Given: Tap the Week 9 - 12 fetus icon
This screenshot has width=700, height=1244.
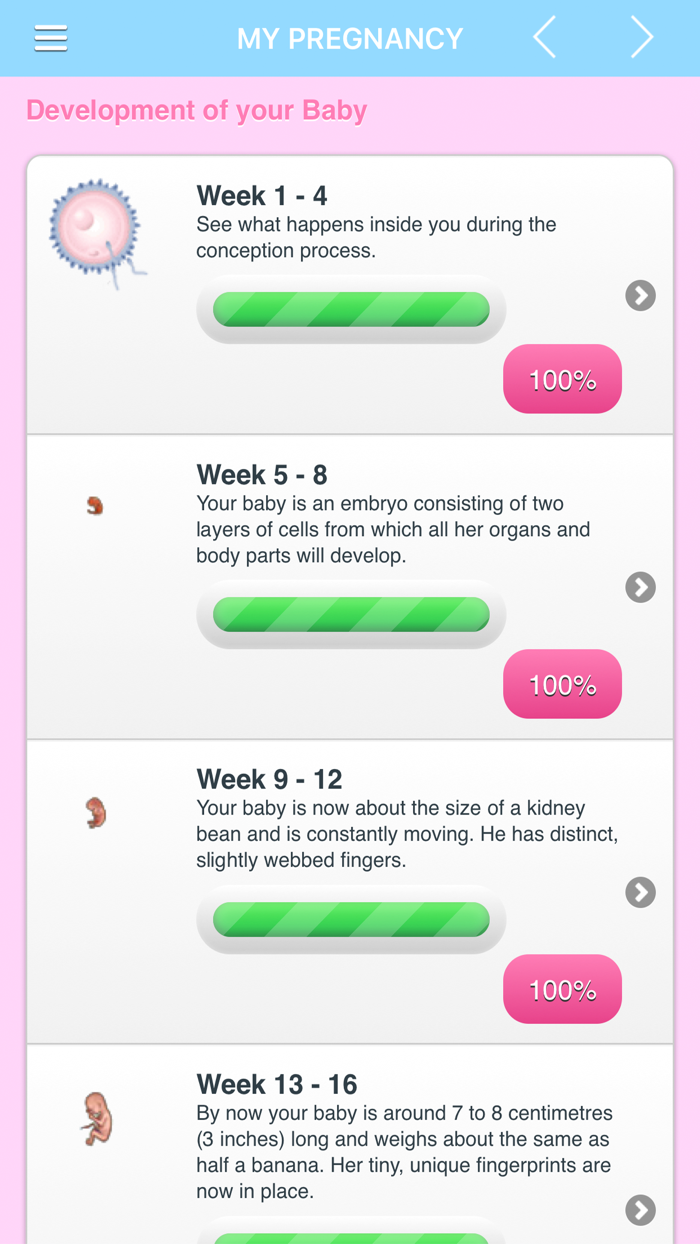Looking at the screenshot, I should tap(96, 812).
